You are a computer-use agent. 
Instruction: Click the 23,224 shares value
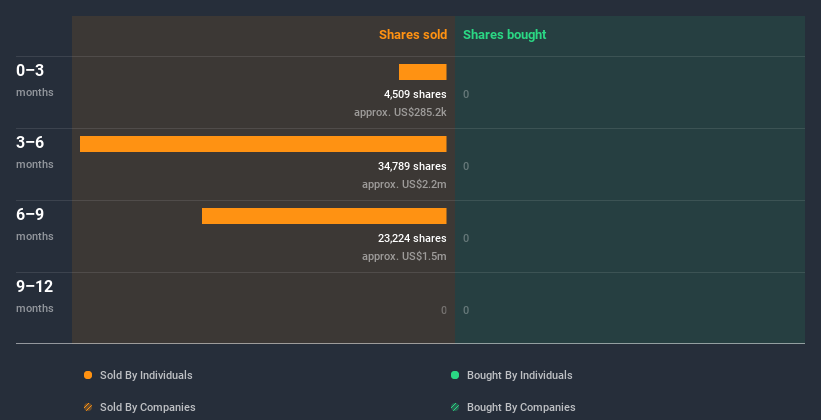[413, 238]
